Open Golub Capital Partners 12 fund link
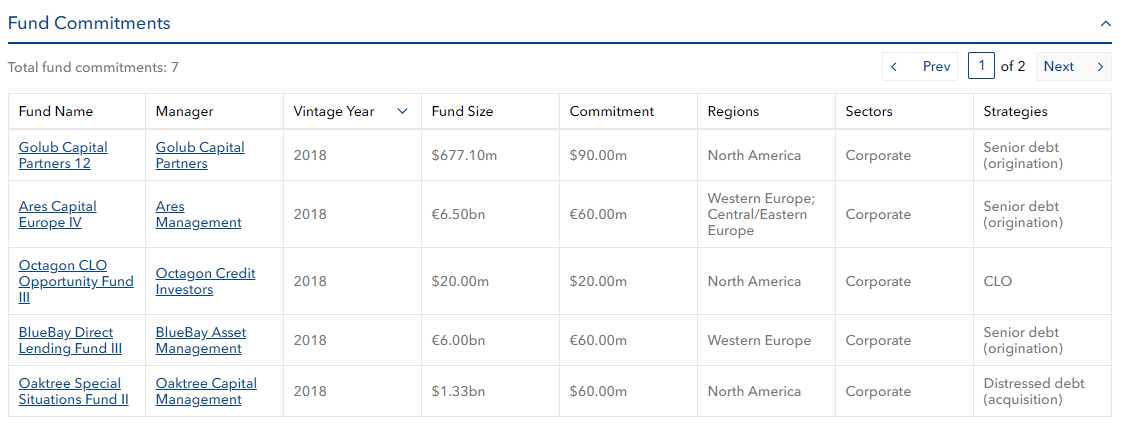The image size is (1125, 432). (x=63, y=155)
